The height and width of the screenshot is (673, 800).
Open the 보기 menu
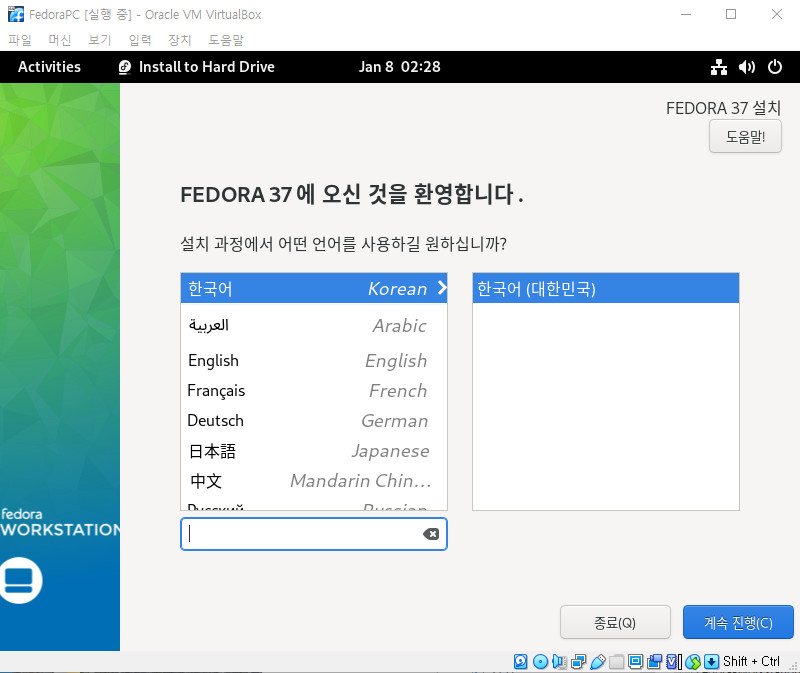pyautogui.click(x=99, y=40)
